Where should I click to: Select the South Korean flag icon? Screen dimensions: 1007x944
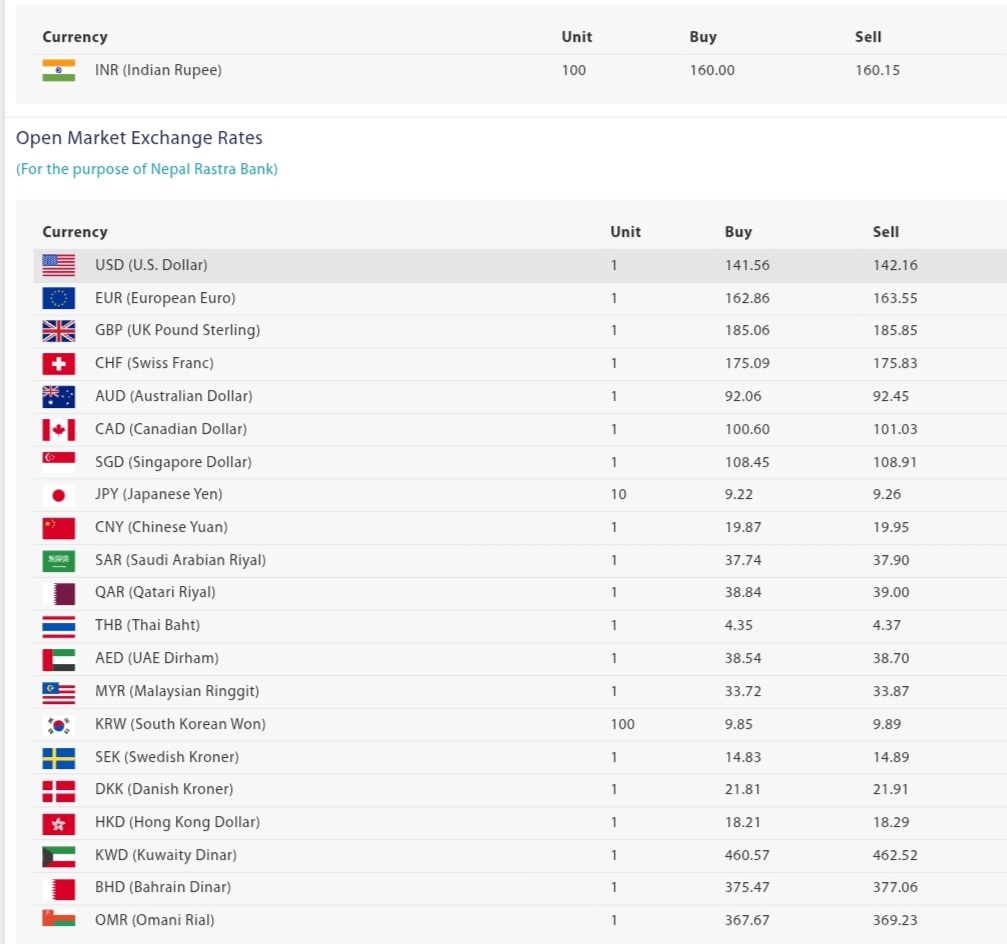pos(58,724)
